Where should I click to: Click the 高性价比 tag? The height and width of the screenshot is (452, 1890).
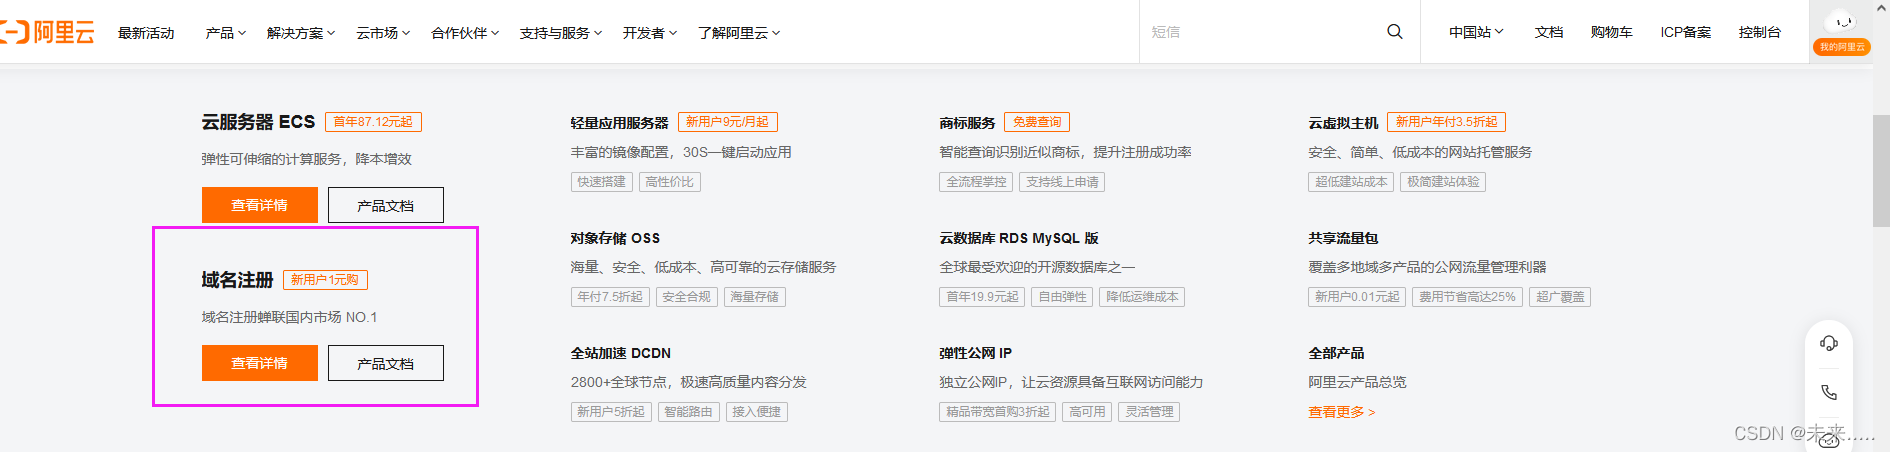pos(669,182)
